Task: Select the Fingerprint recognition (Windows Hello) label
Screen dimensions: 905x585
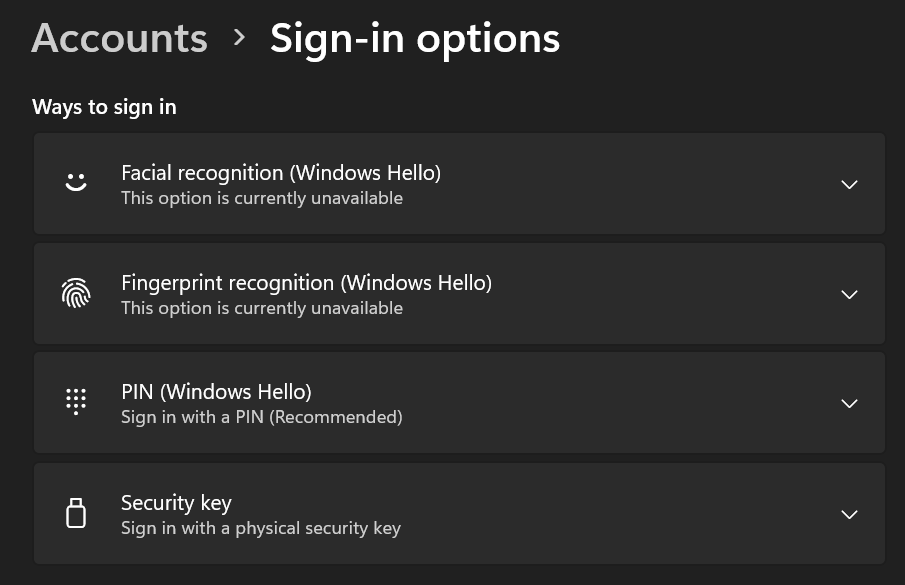Action: coord(306,282)
